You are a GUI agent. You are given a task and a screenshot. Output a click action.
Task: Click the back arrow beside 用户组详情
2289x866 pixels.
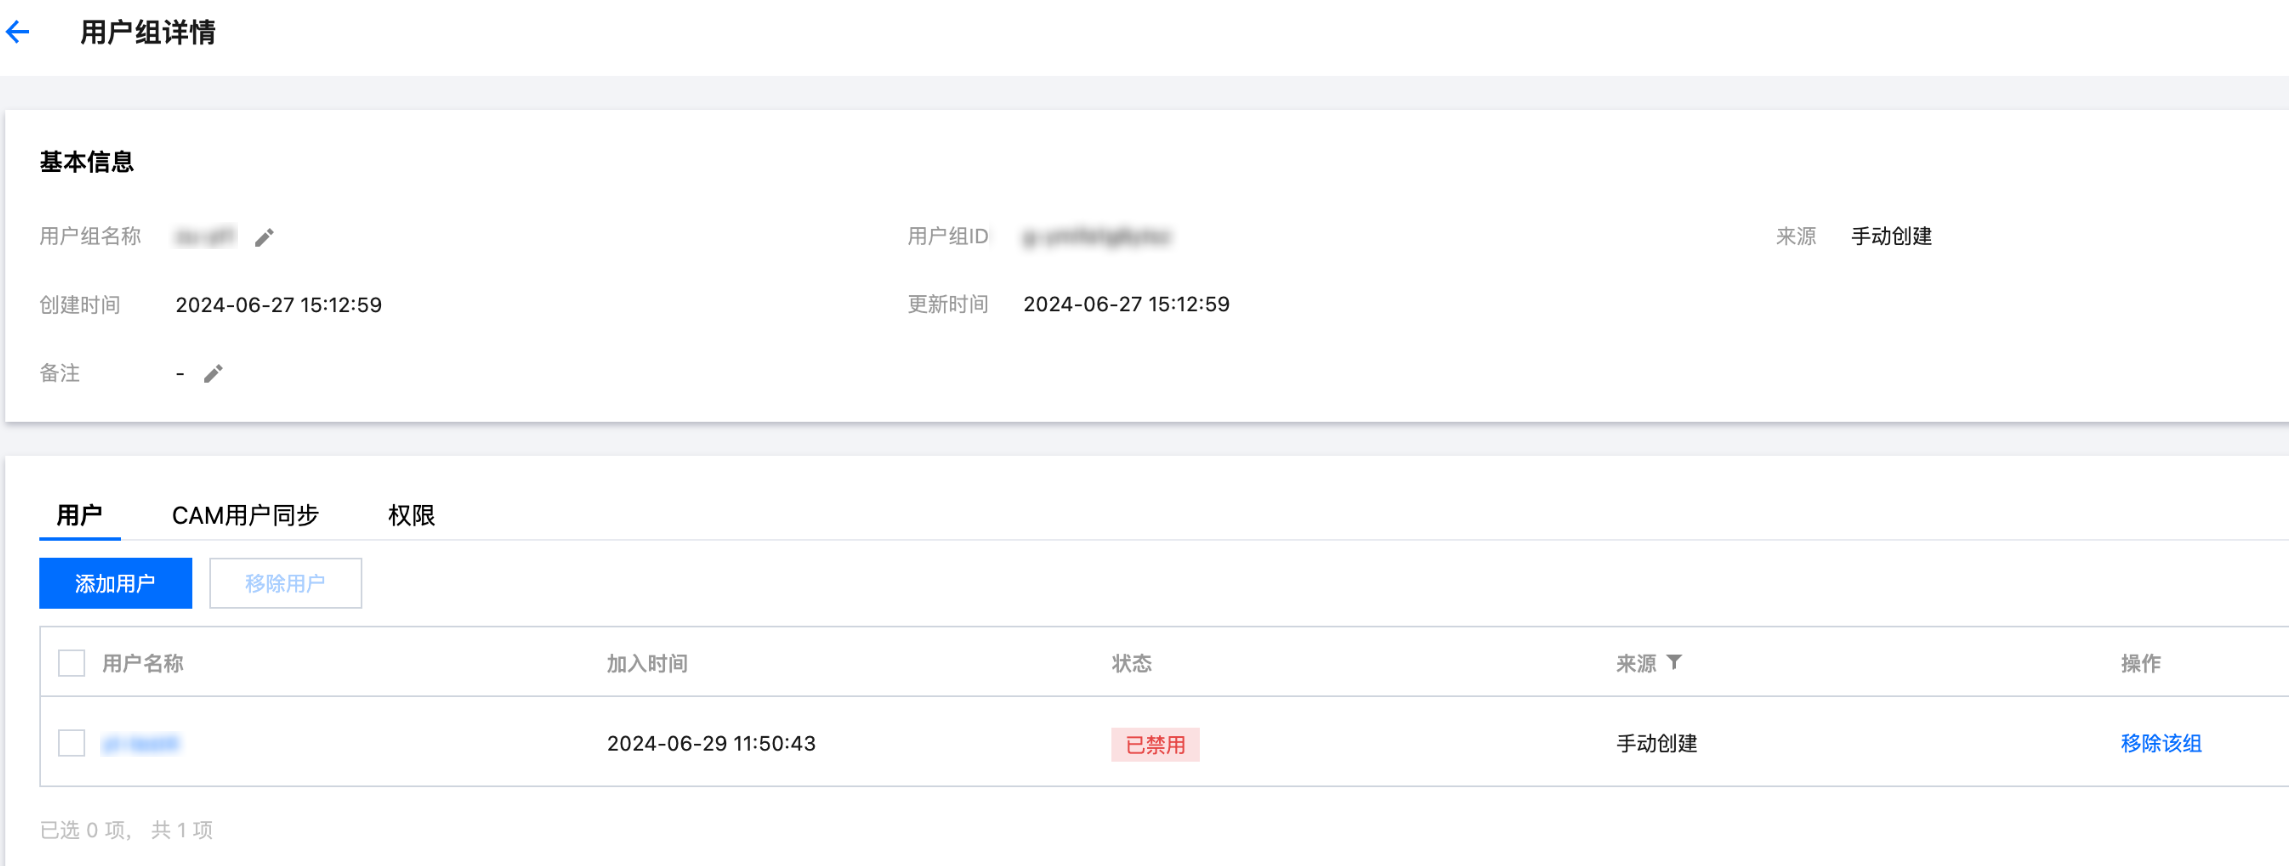tap(18, 32)
